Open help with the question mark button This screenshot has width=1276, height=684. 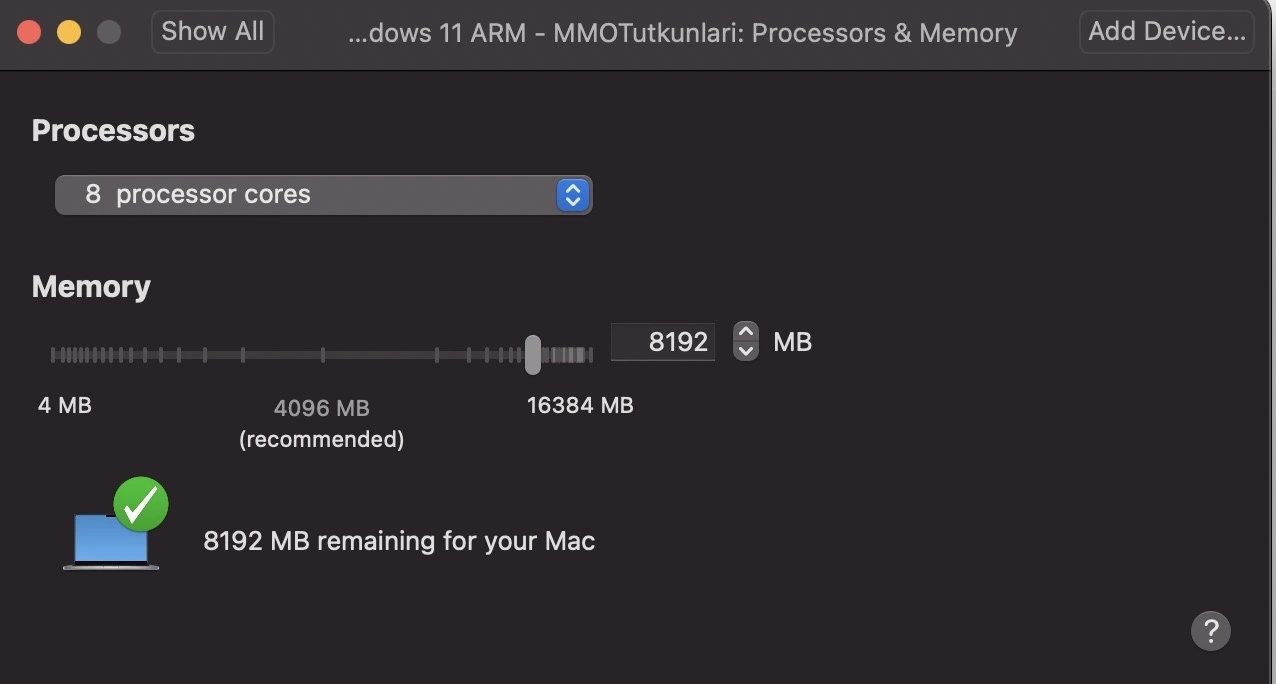[x=1210, y=631]
